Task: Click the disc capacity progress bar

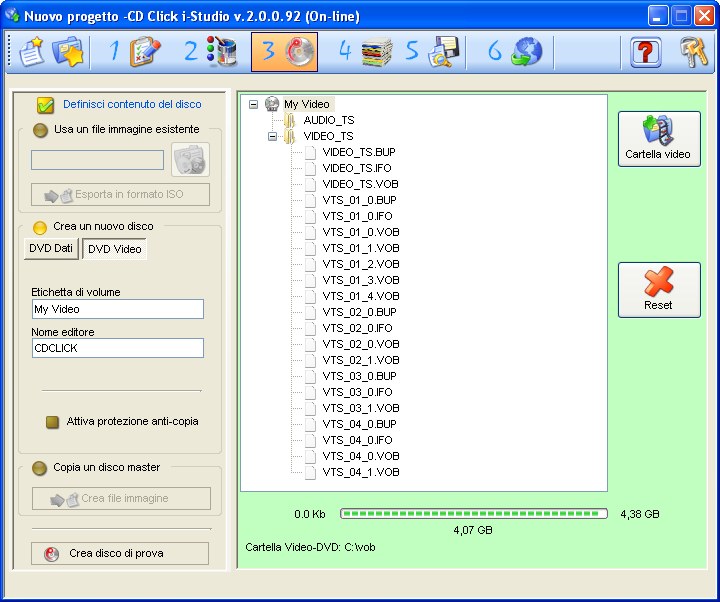Action: 473,514
